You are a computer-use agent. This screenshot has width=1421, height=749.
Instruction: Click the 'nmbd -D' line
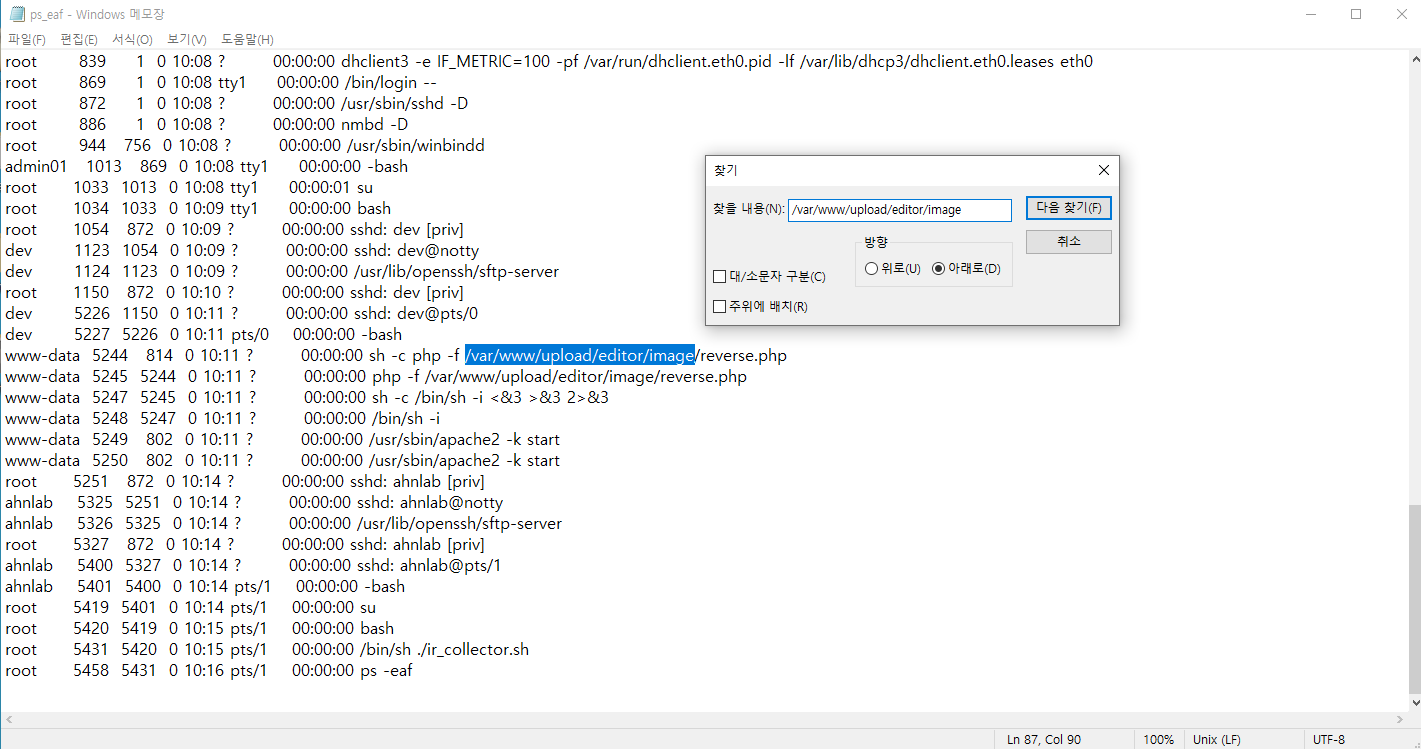[374, 124]
